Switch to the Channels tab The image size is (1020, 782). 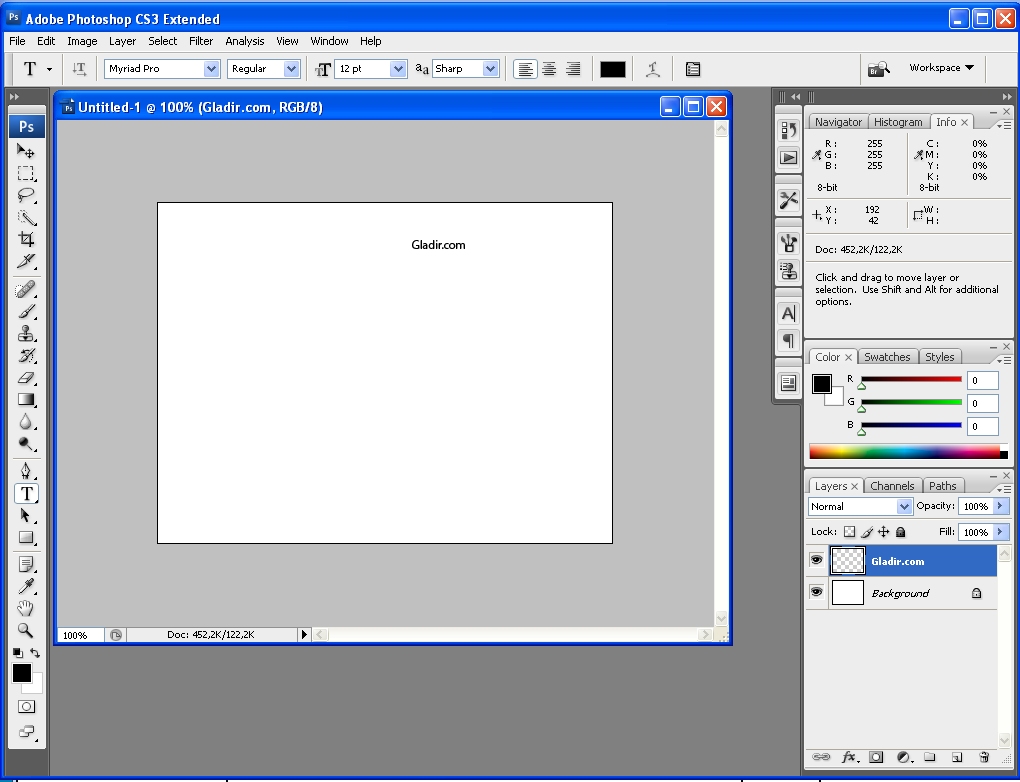[x=892, y=486]
